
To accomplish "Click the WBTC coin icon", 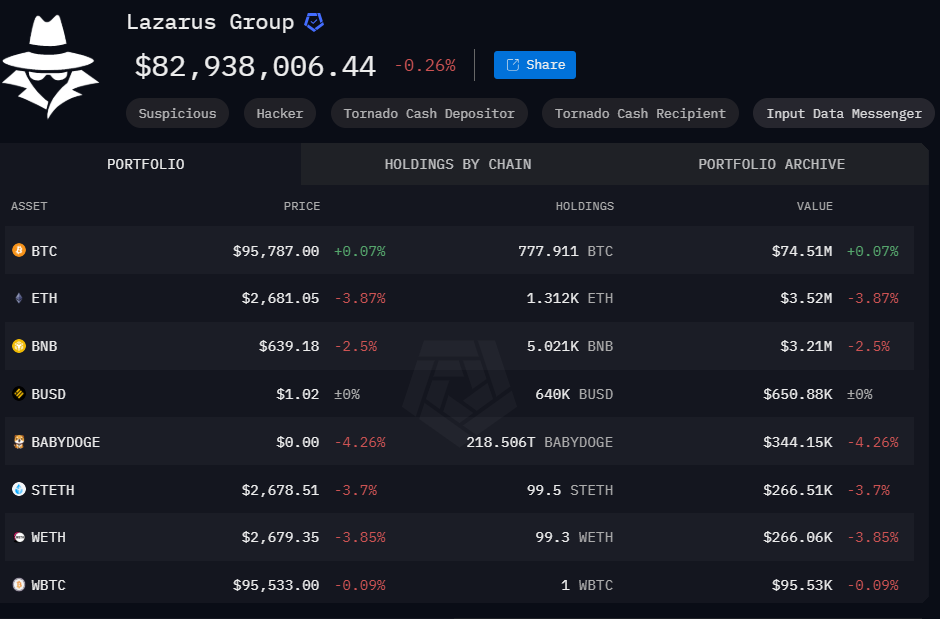I will click(18, 585).
